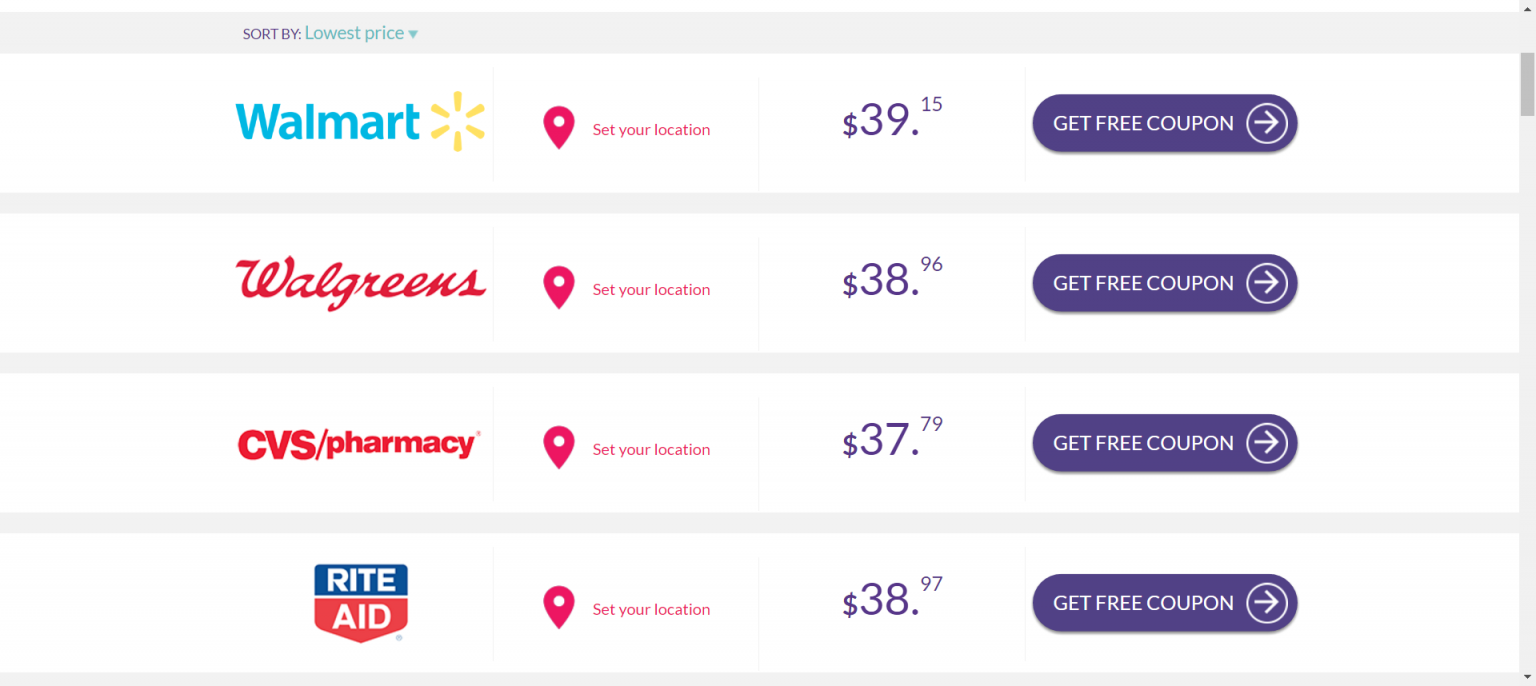This screenshot has width=1536, height=686.
Task: Get free coupon for Rite Aid
Action: pyautogui.click(x=1165, y=603)
